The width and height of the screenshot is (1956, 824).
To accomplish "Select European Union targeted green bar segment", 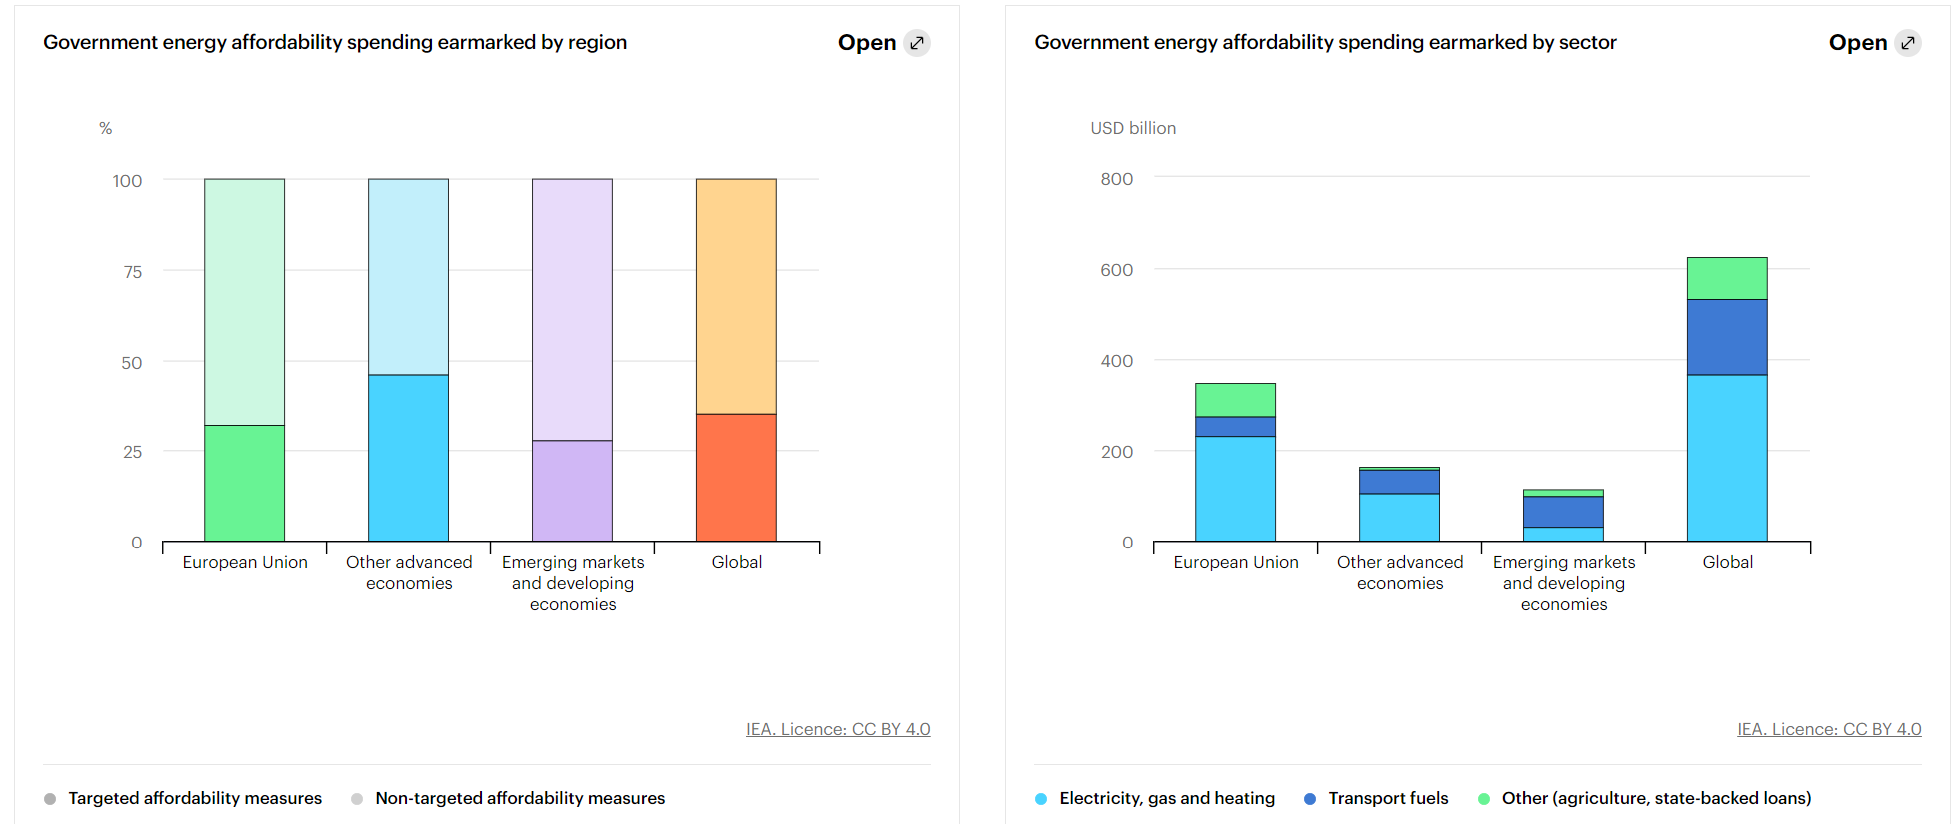I will (244, 483).
